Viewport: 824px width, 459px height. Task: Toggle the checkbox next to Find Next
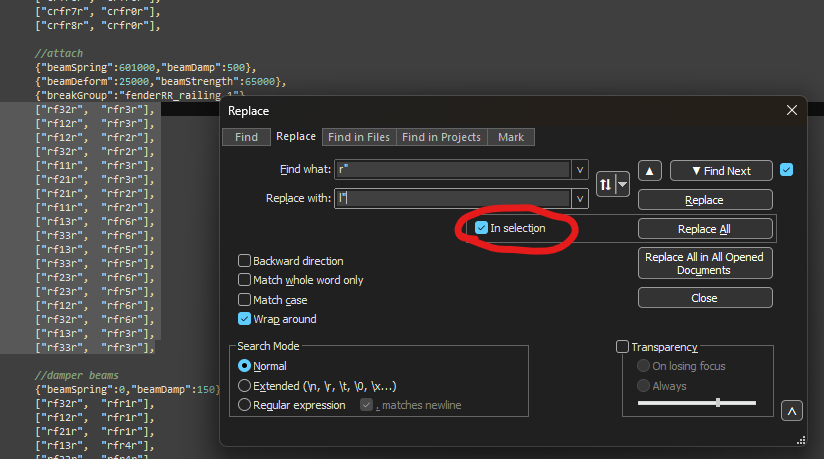[786, 170]
